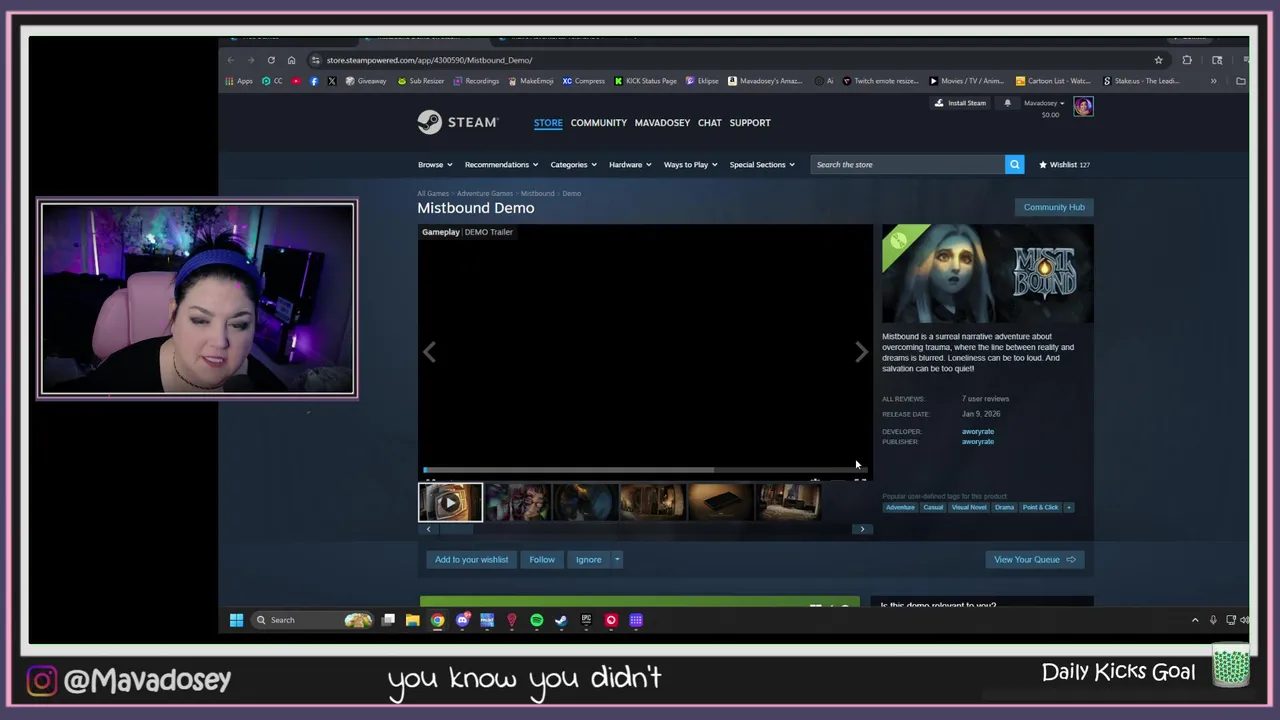The height and width of the screenshot is (720, 1280).
Task: Click the Adventure tag
Action: (900, 507)
